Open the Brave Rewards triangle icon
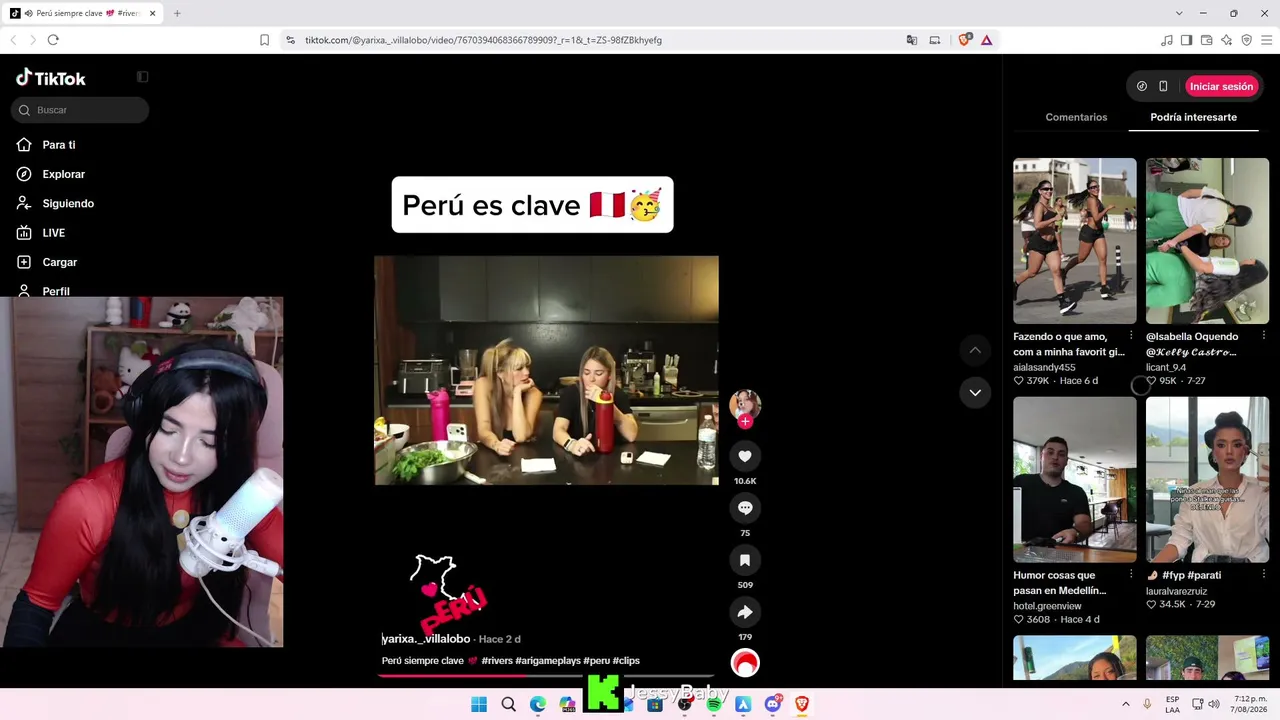The height and width of the screenshot is (720, 1280). [x=986, y=40]
